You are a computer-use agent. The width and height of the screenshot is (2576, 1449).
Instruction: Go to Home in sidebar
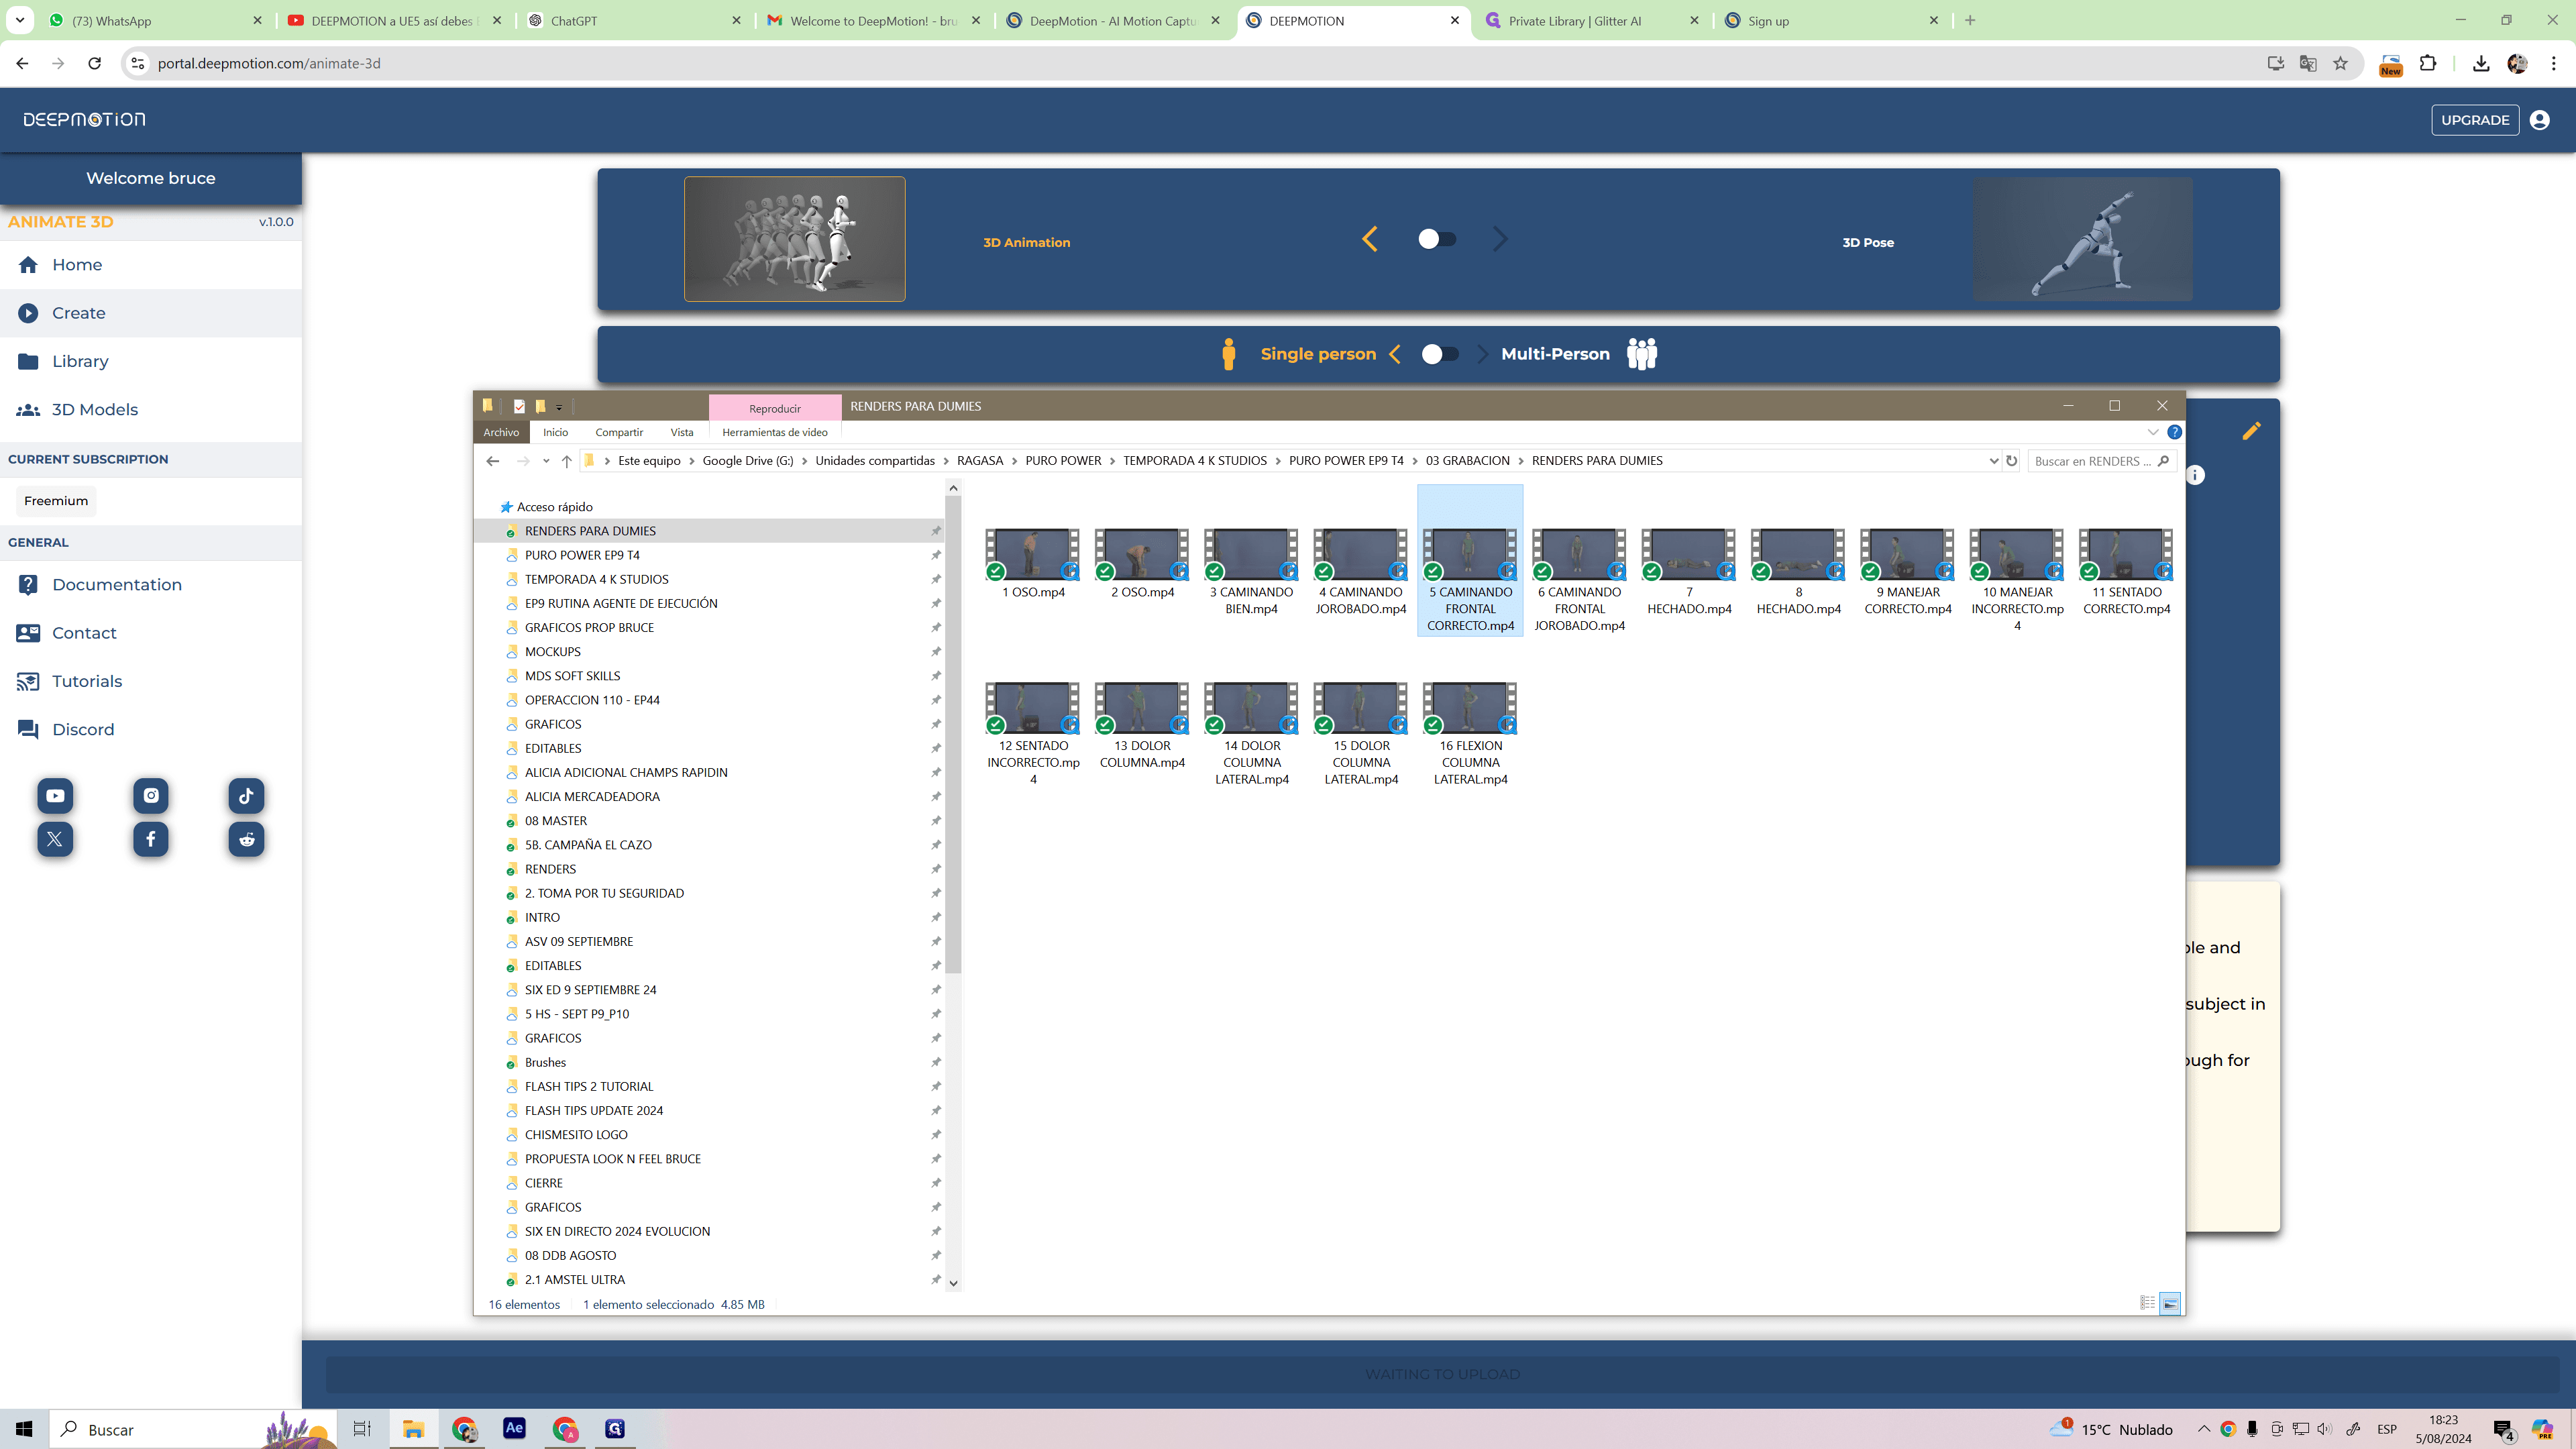pyautogui.click(x=151, y=265)
